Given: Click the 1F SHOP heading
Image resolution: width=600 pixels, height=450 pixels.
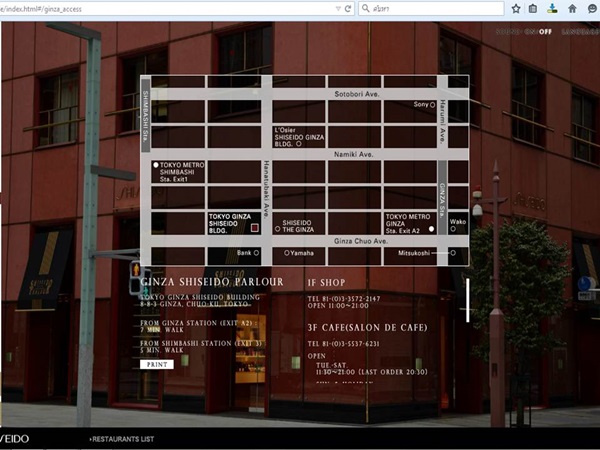Looking at the screenshot, I should pyautogui.click(x=326, y=283).
